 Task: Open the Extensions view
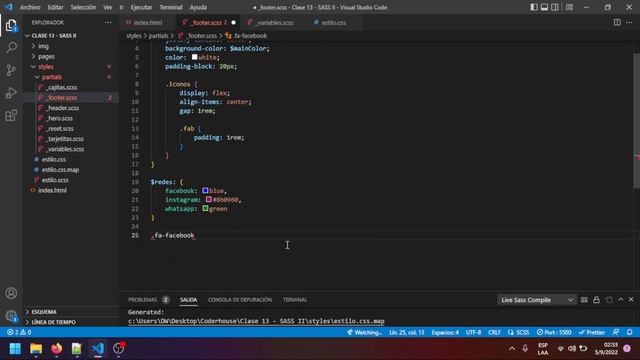pyautogui.click(x=11, y=115)
